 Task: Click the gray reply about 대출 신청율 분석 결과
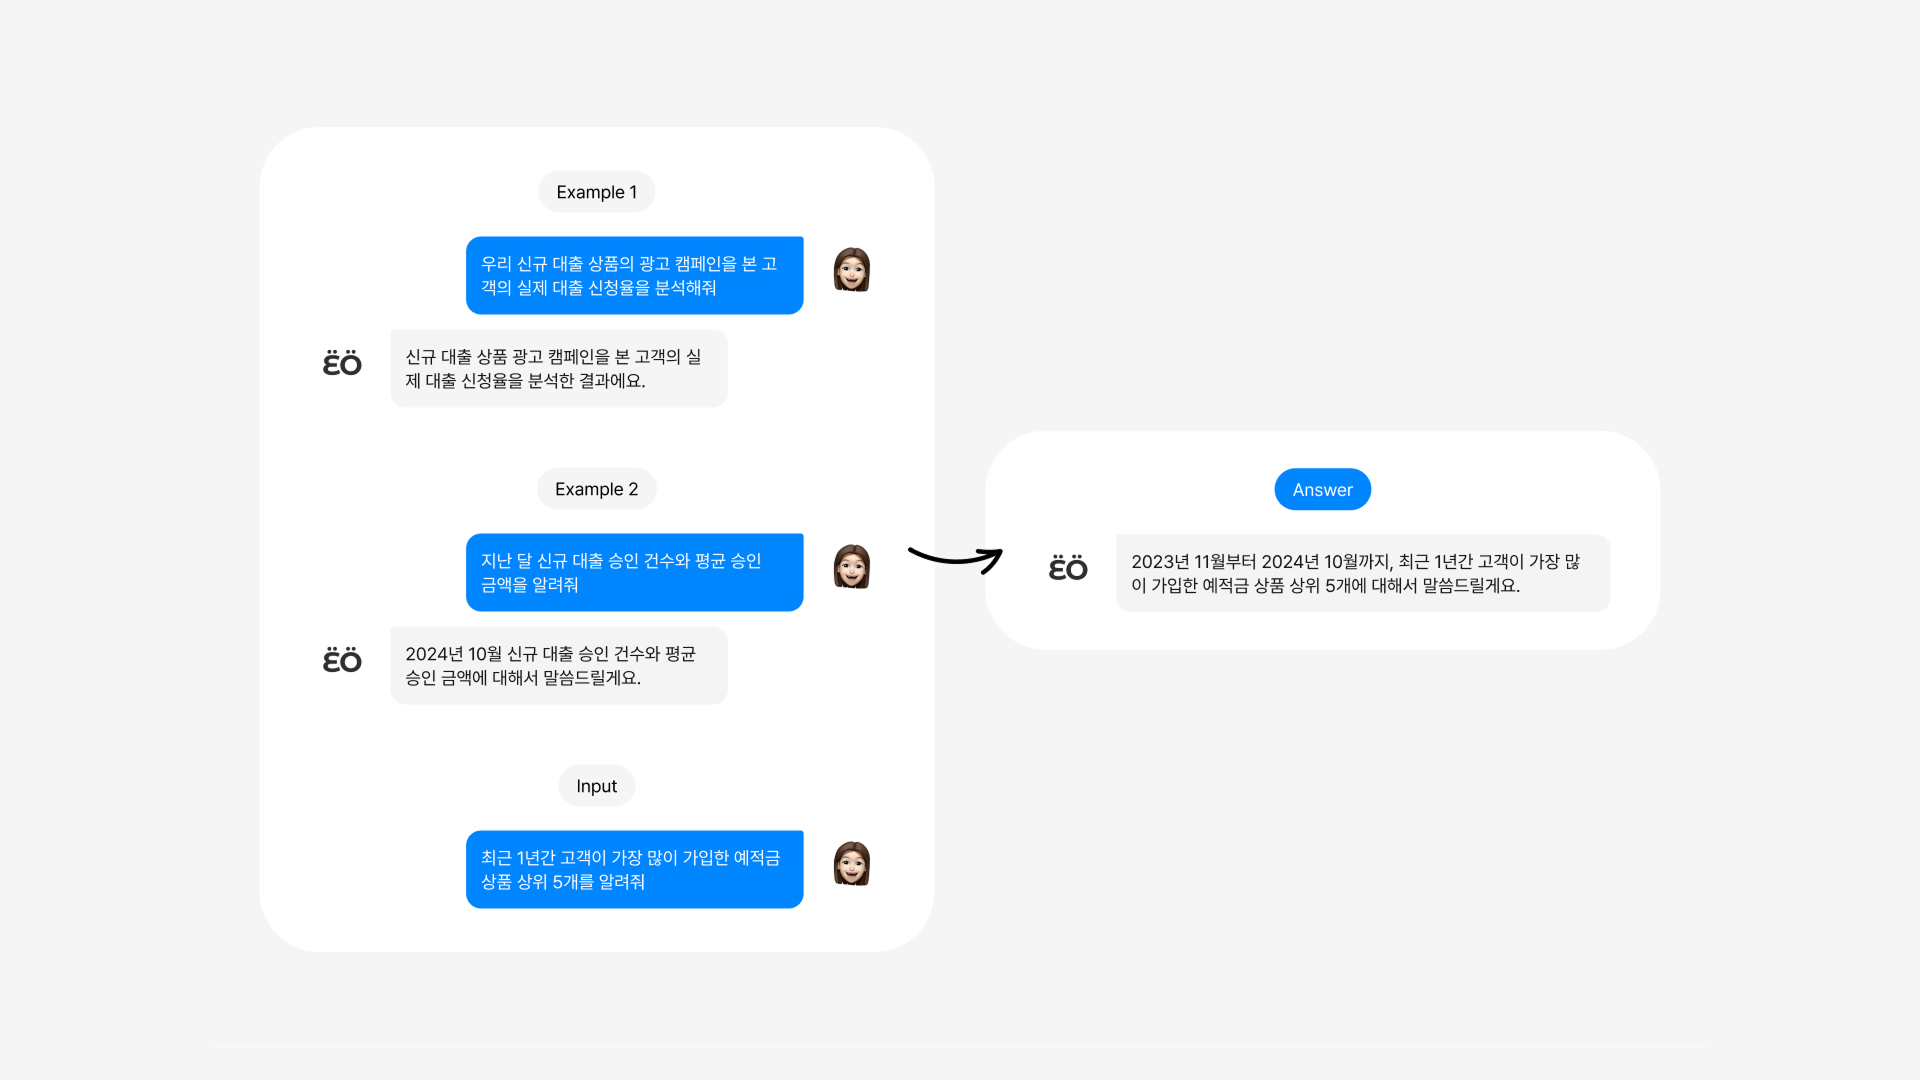pyautogui.click(x=559, y=369)
